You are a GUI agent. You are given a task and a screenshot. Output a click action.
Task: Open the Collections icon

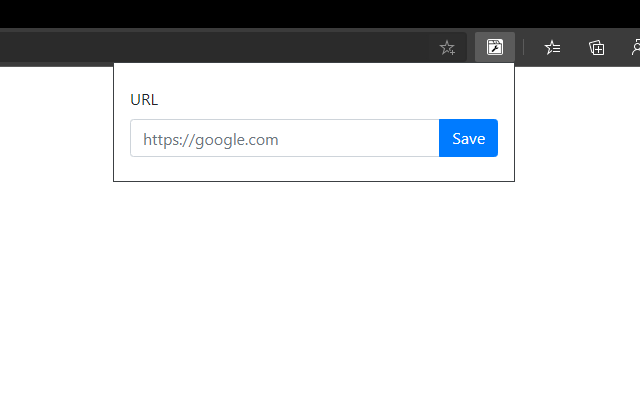[596, 47]
